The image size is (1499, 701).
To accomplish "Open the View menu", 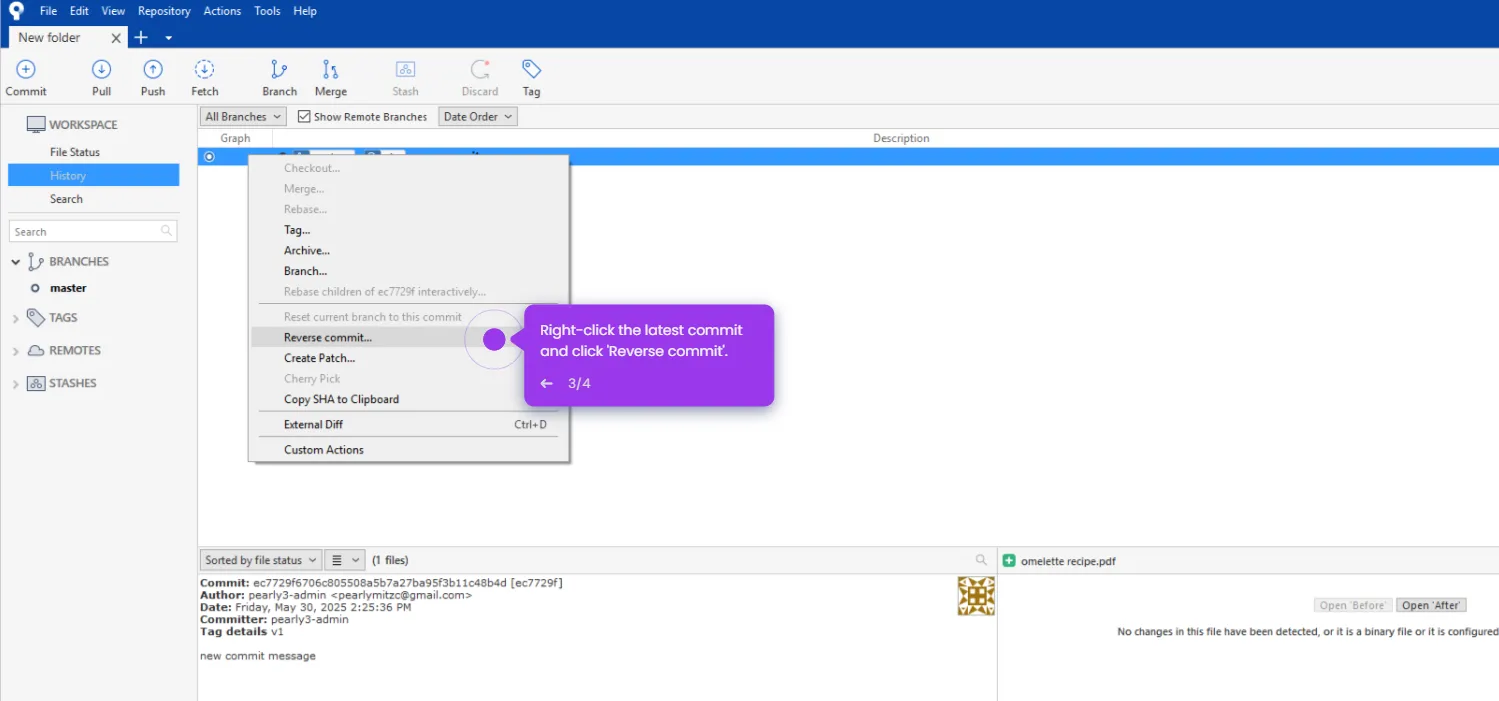I will pos(113,11).
